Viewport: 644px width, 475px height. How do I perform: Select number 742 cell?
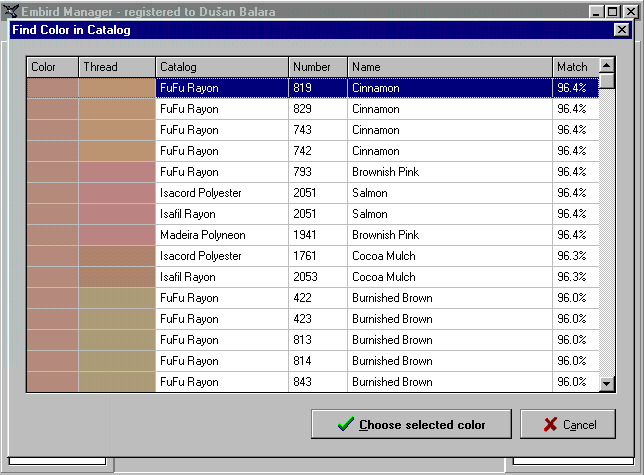pyautogui.click(x=318, y=151)
